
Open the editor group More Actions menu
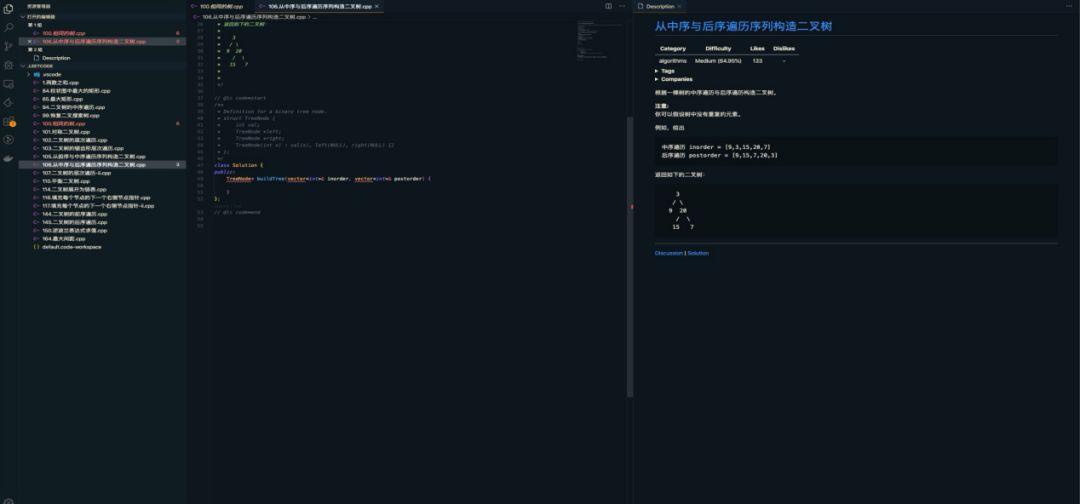622,6
